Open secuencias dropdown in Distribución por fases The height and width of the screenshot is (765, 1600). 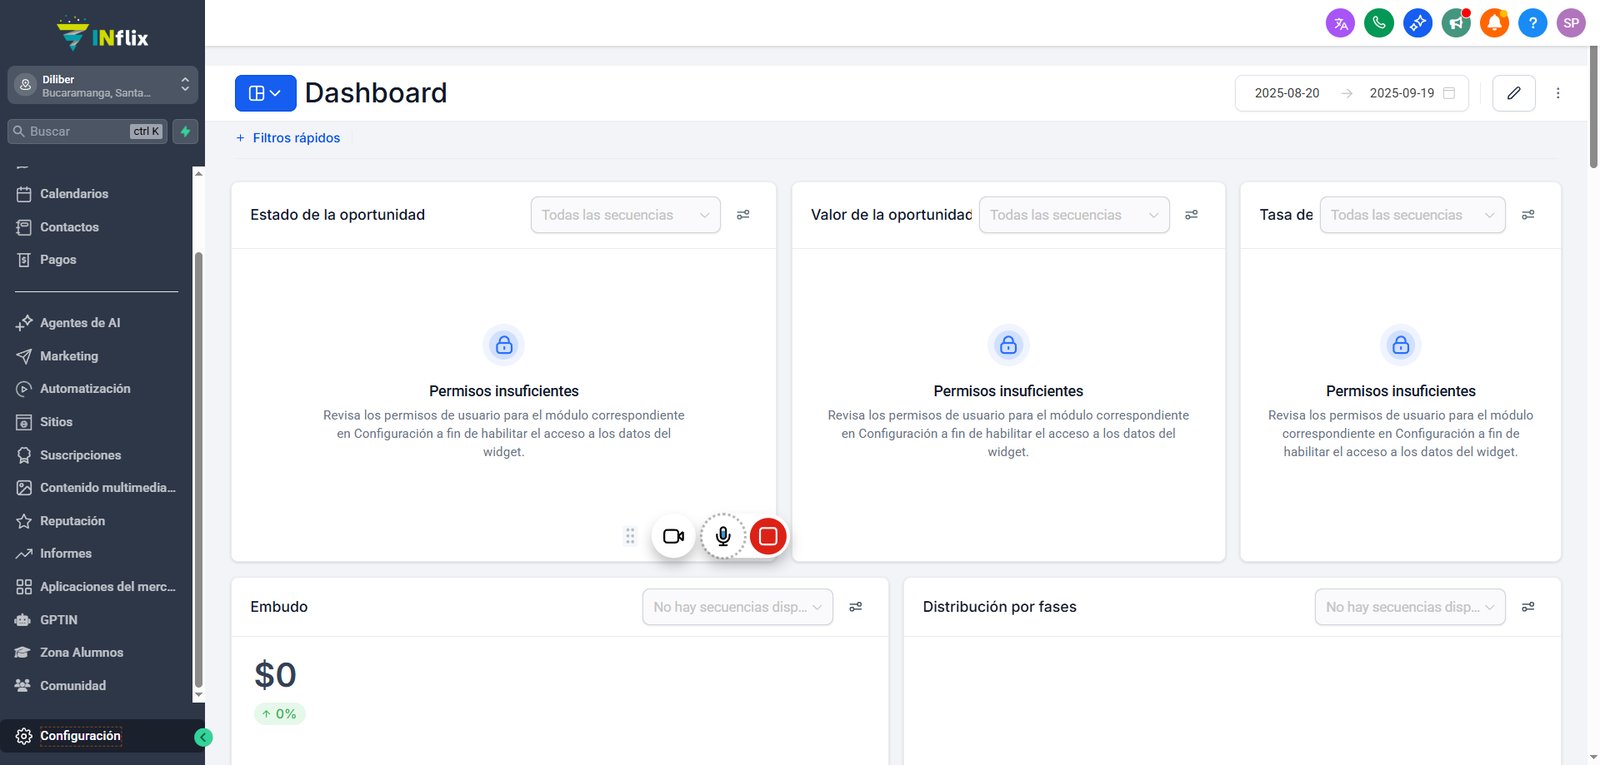click(1410, 607)
